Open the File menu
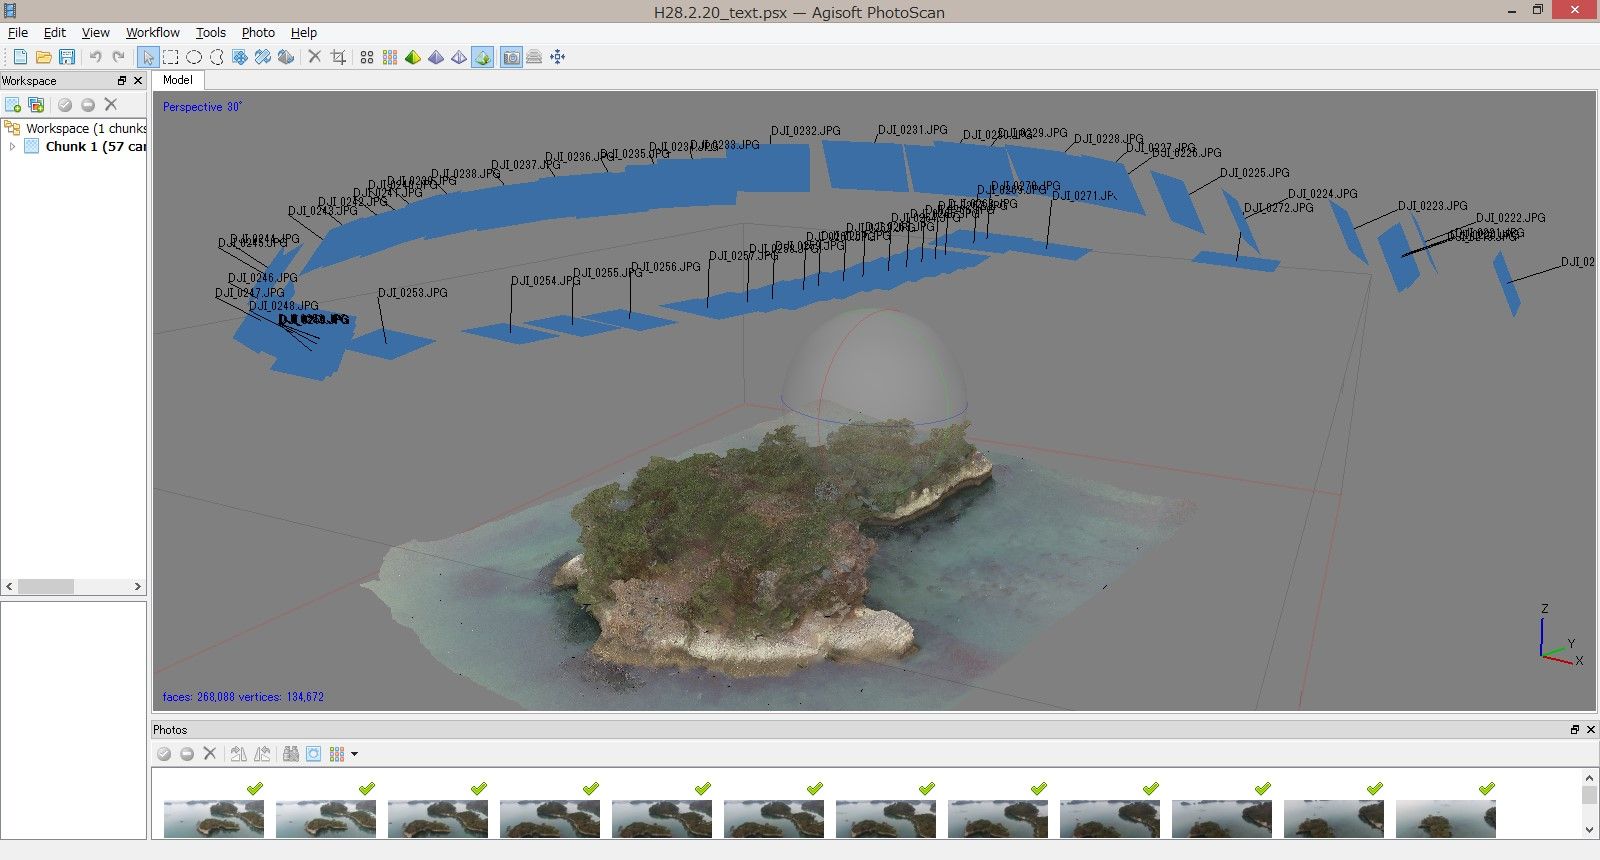Viewport: 1600px width, 860px height. (x=18, y=32)
